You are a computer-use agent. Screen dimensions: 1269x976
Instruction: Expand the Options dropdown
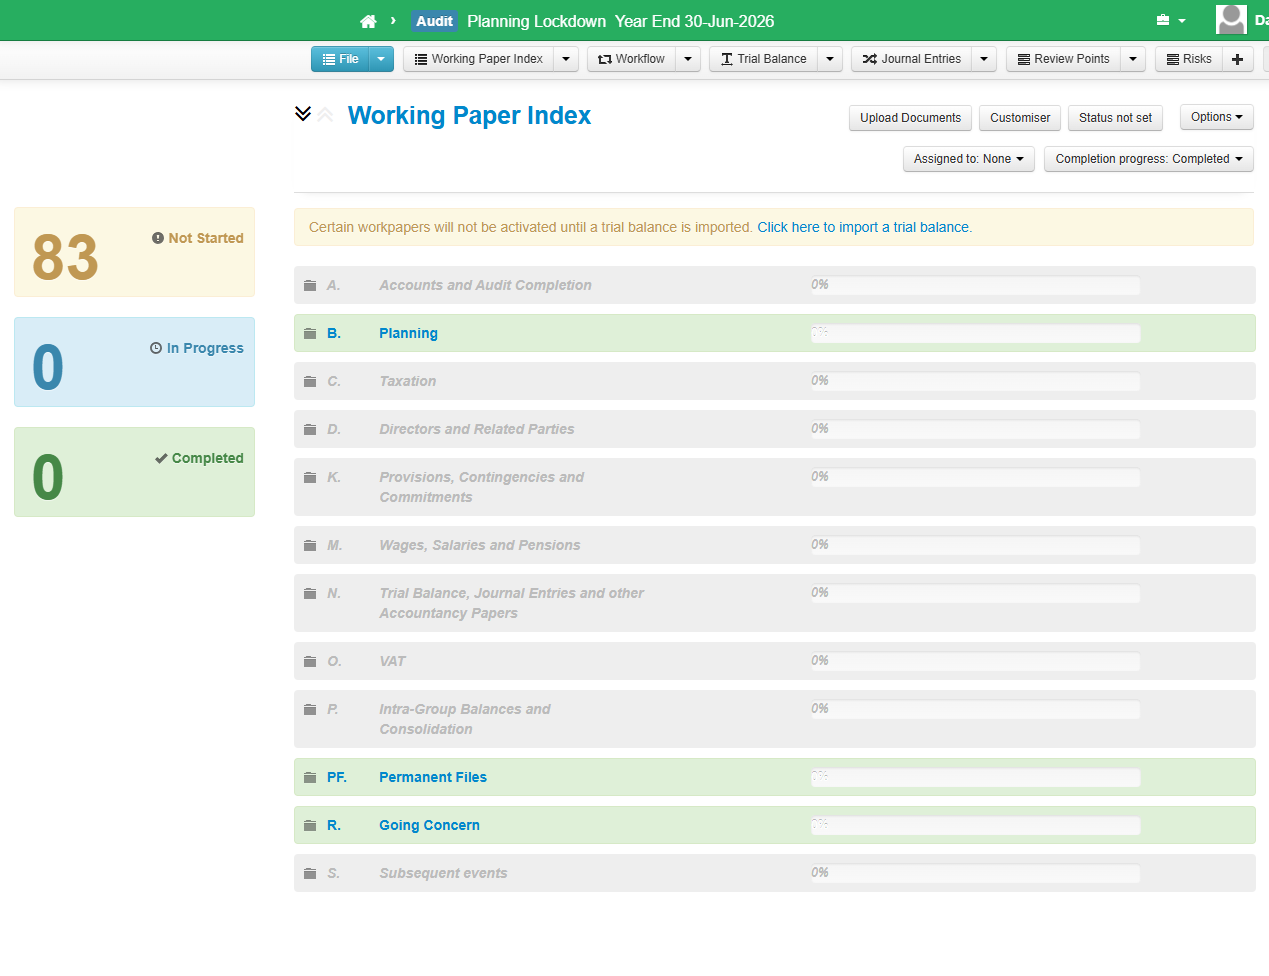pos(1216,117)
